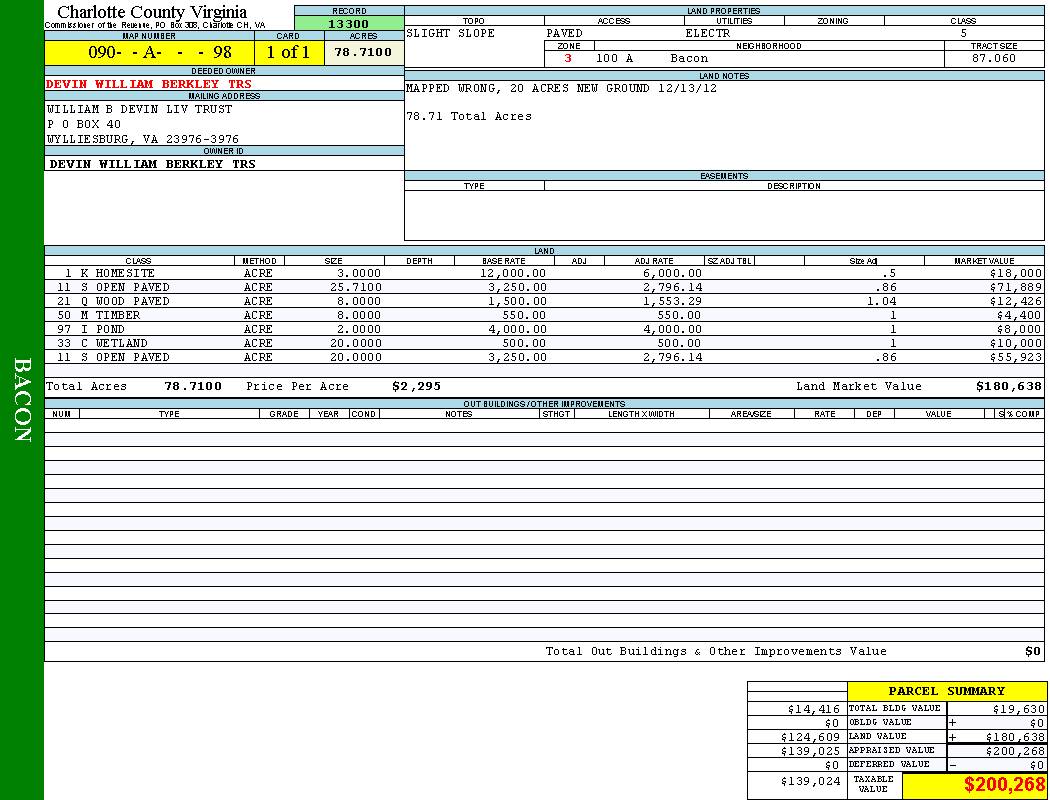The image size is (1050, 800).
Task: Click the P O BOX 40 address line
Action: pos(84,124)
